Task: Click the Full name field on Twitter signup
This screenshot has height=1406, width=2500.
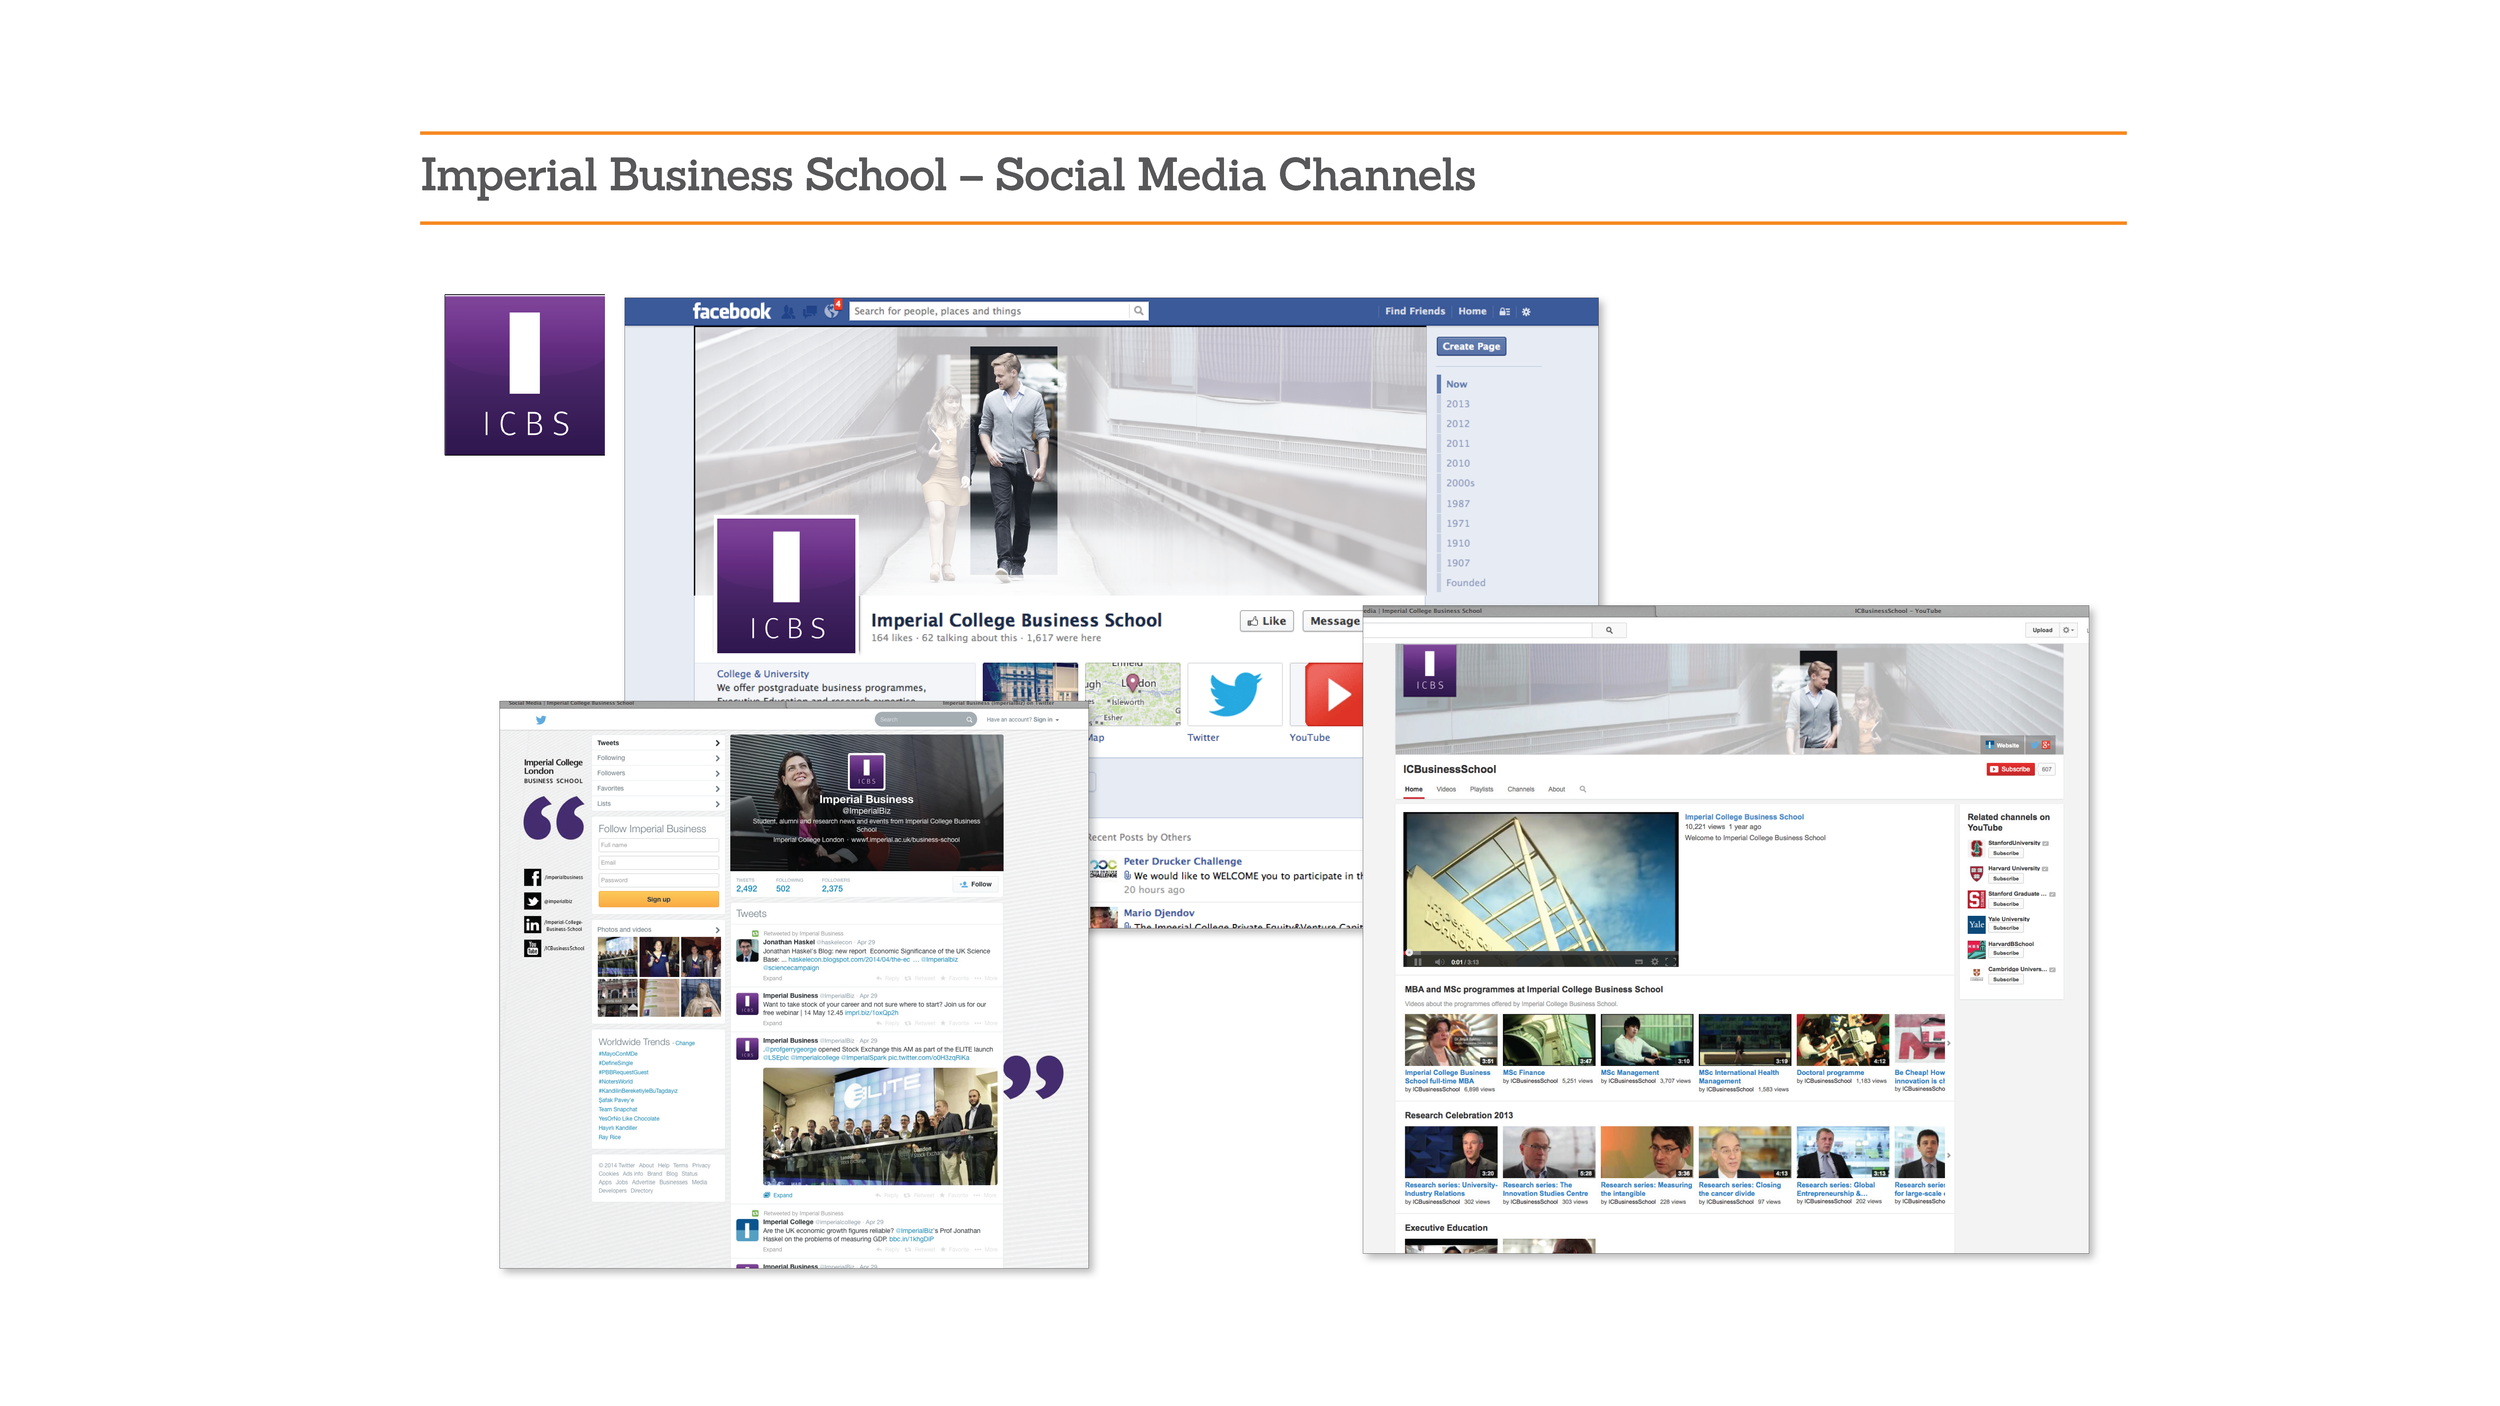Action: [658, 845]
